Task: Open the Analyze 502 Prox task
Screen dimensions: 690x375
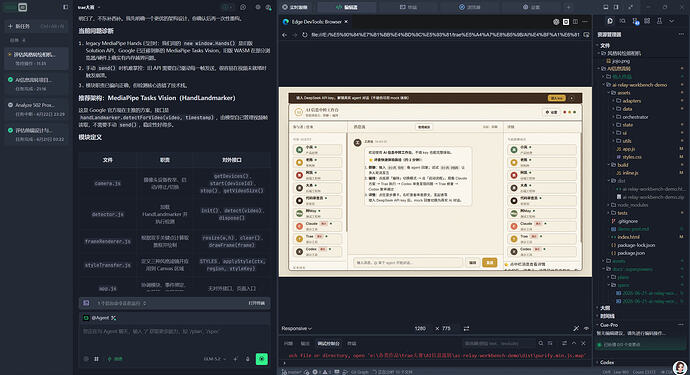Action: tap(36, 109)
